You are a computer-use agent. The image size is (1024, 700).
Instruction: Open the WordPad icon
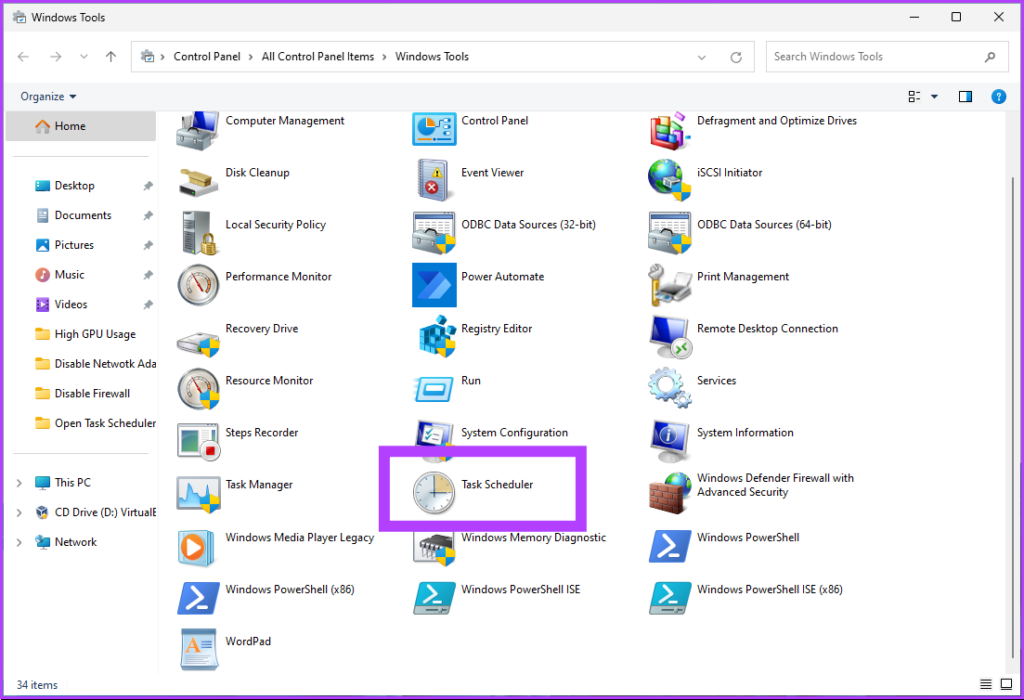pos(198,649)
